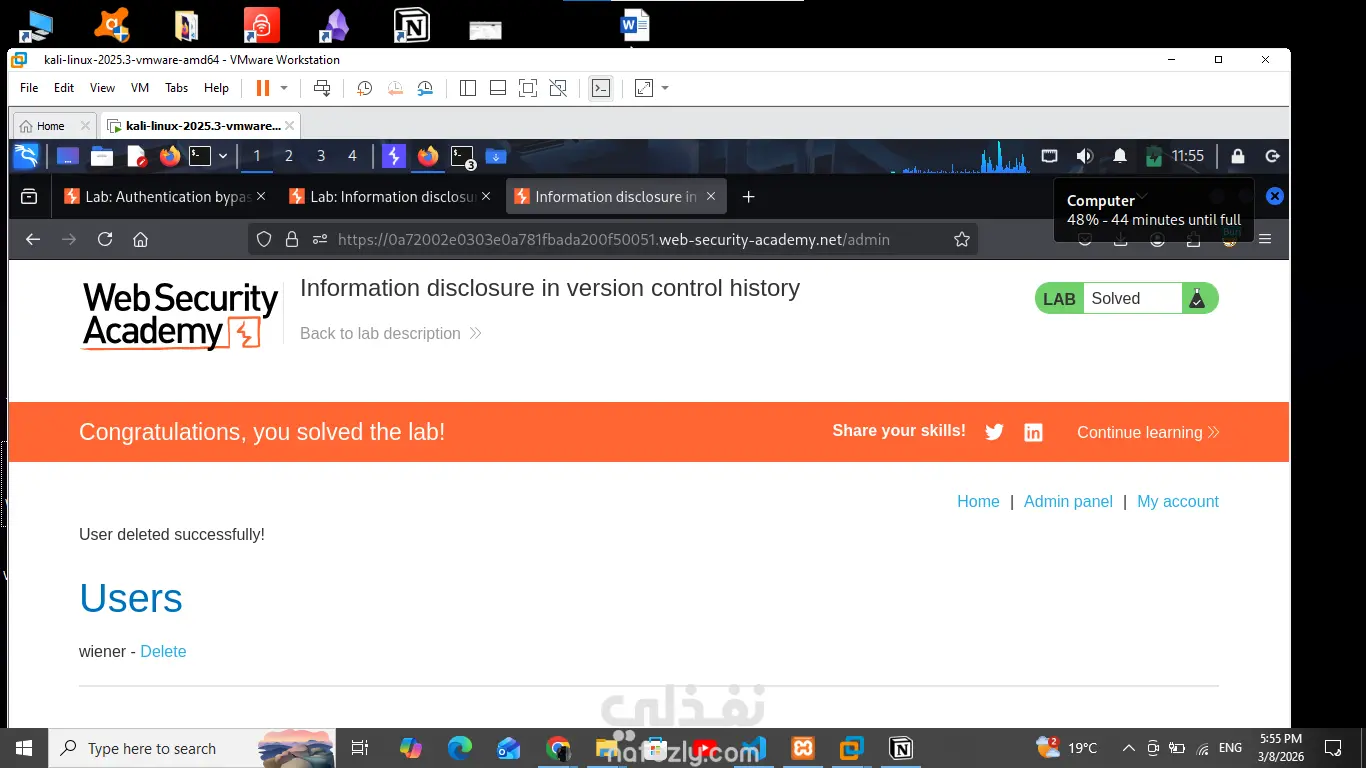
Task: Click the Continue learning link
Action: pyautogui.click(x=1148, y=432)
